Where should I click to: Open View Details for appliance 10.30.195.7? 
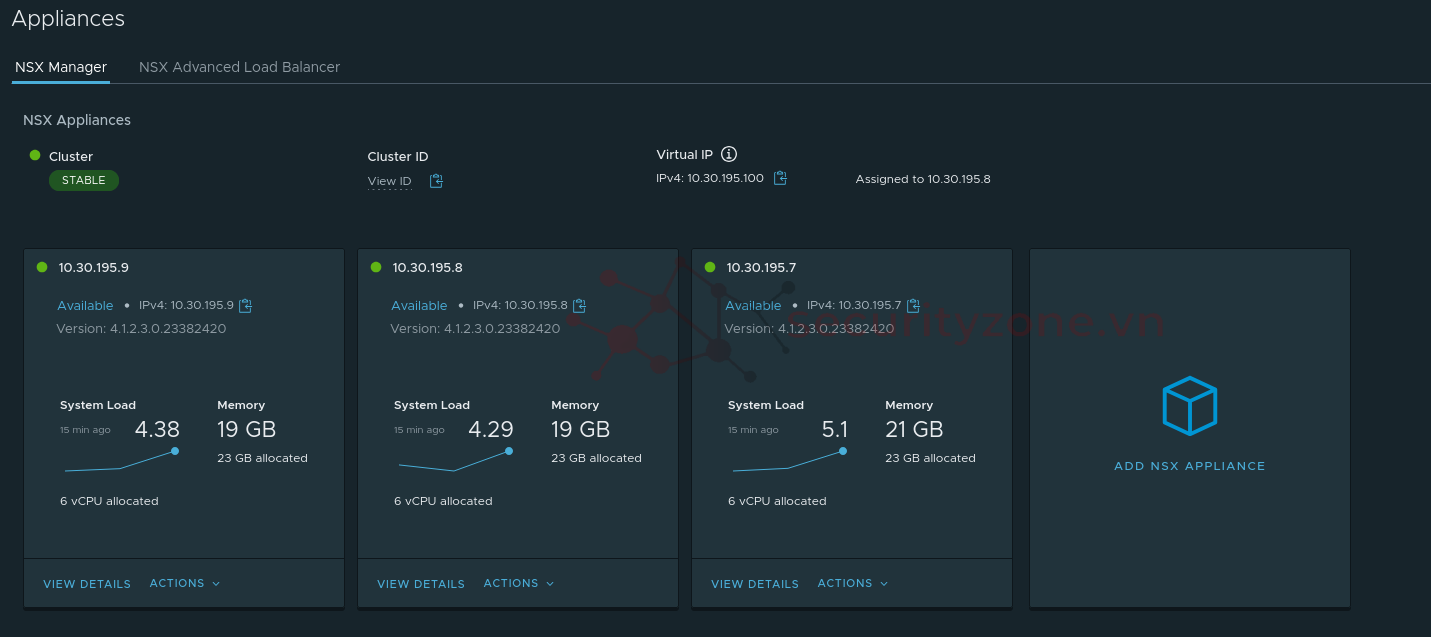point(755,584)
